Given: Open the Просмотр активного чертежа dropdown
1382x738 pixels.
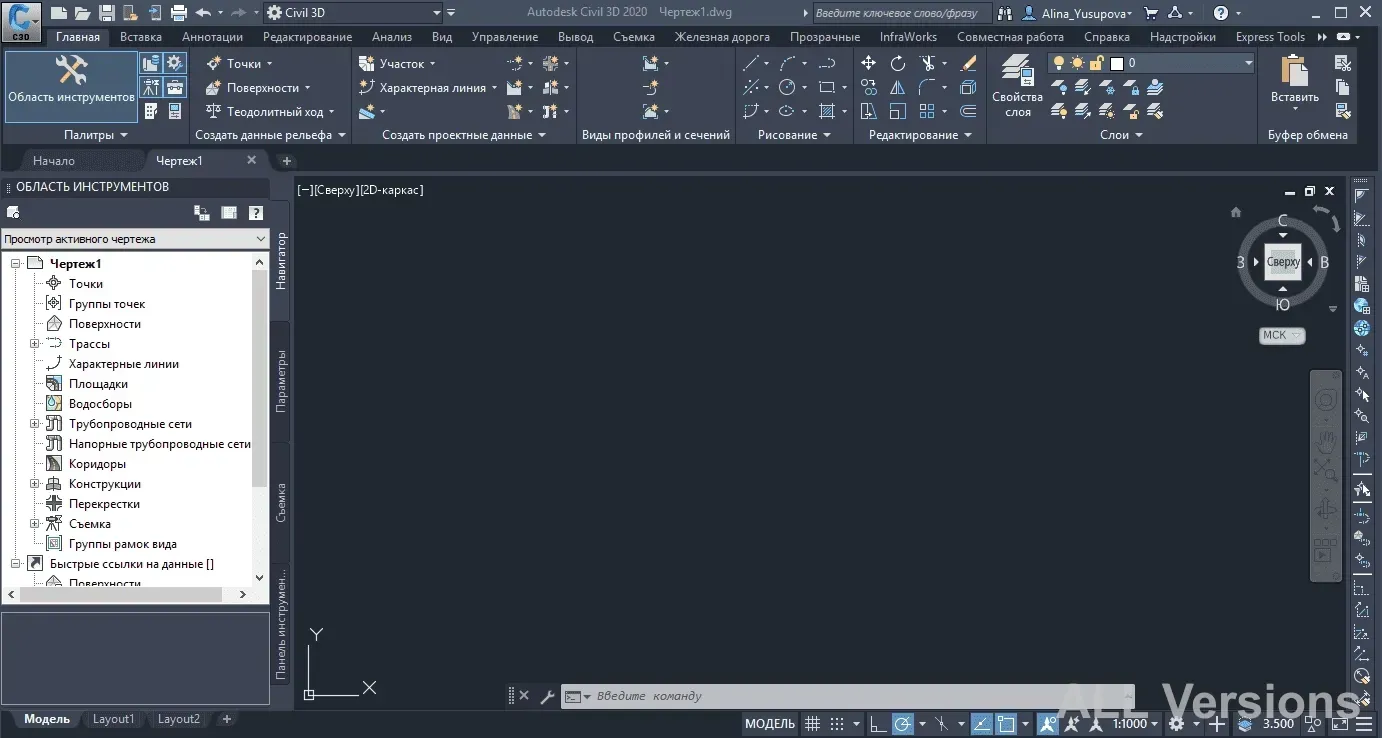Looking at the screenshot, I should [135, 239].
